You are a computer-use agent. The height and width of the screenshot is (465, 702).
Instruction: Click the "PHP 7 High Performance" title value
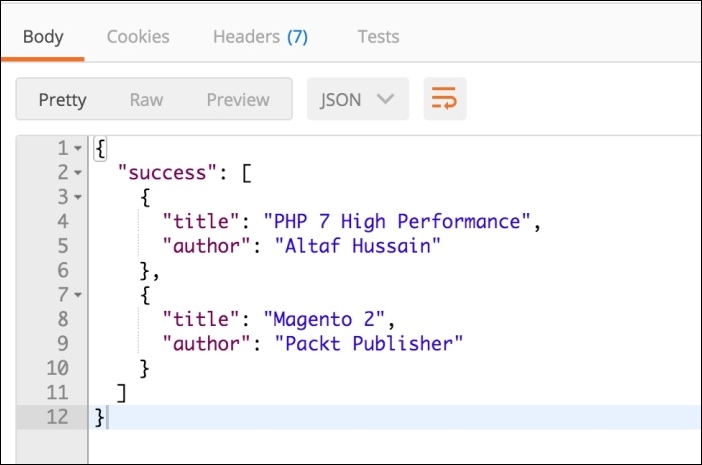point(397,222)
